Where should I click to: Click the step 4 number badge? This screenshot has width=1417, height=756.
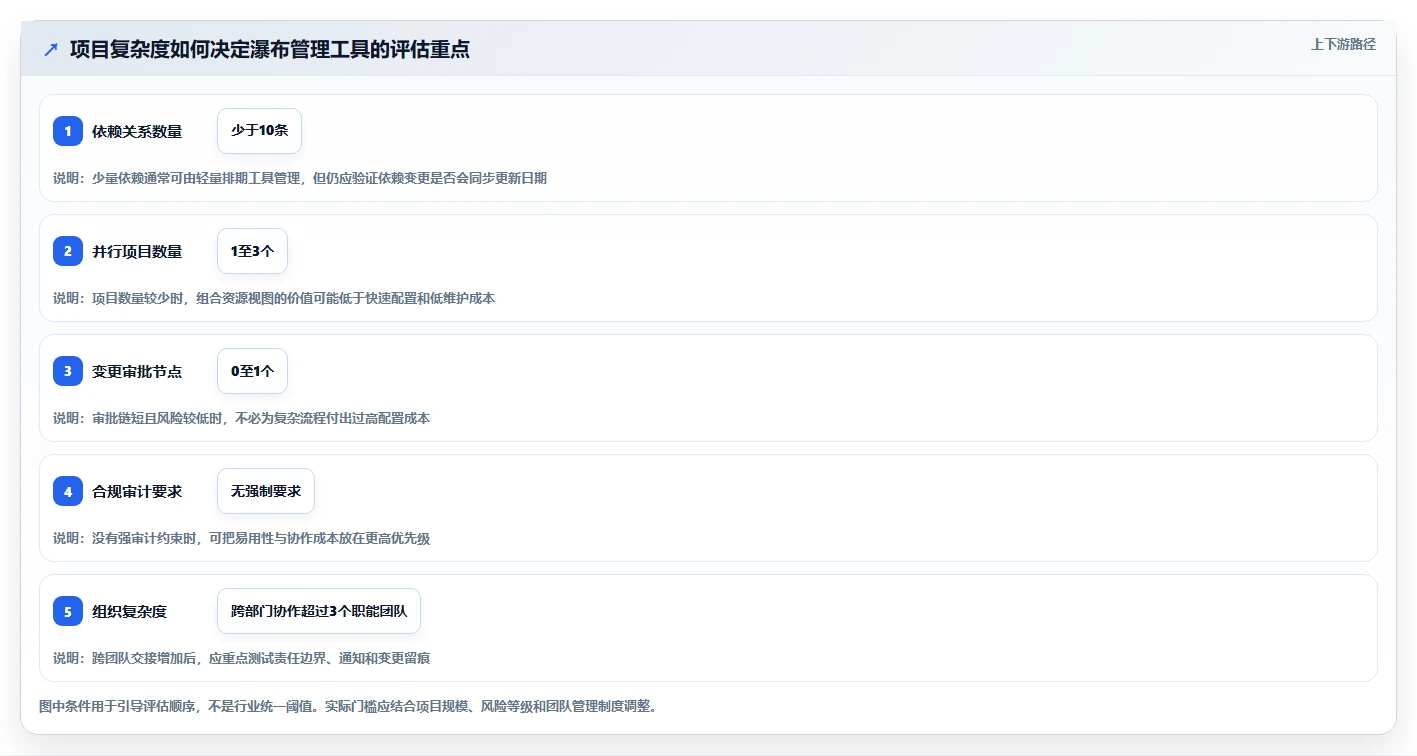(x=68, y=491)
